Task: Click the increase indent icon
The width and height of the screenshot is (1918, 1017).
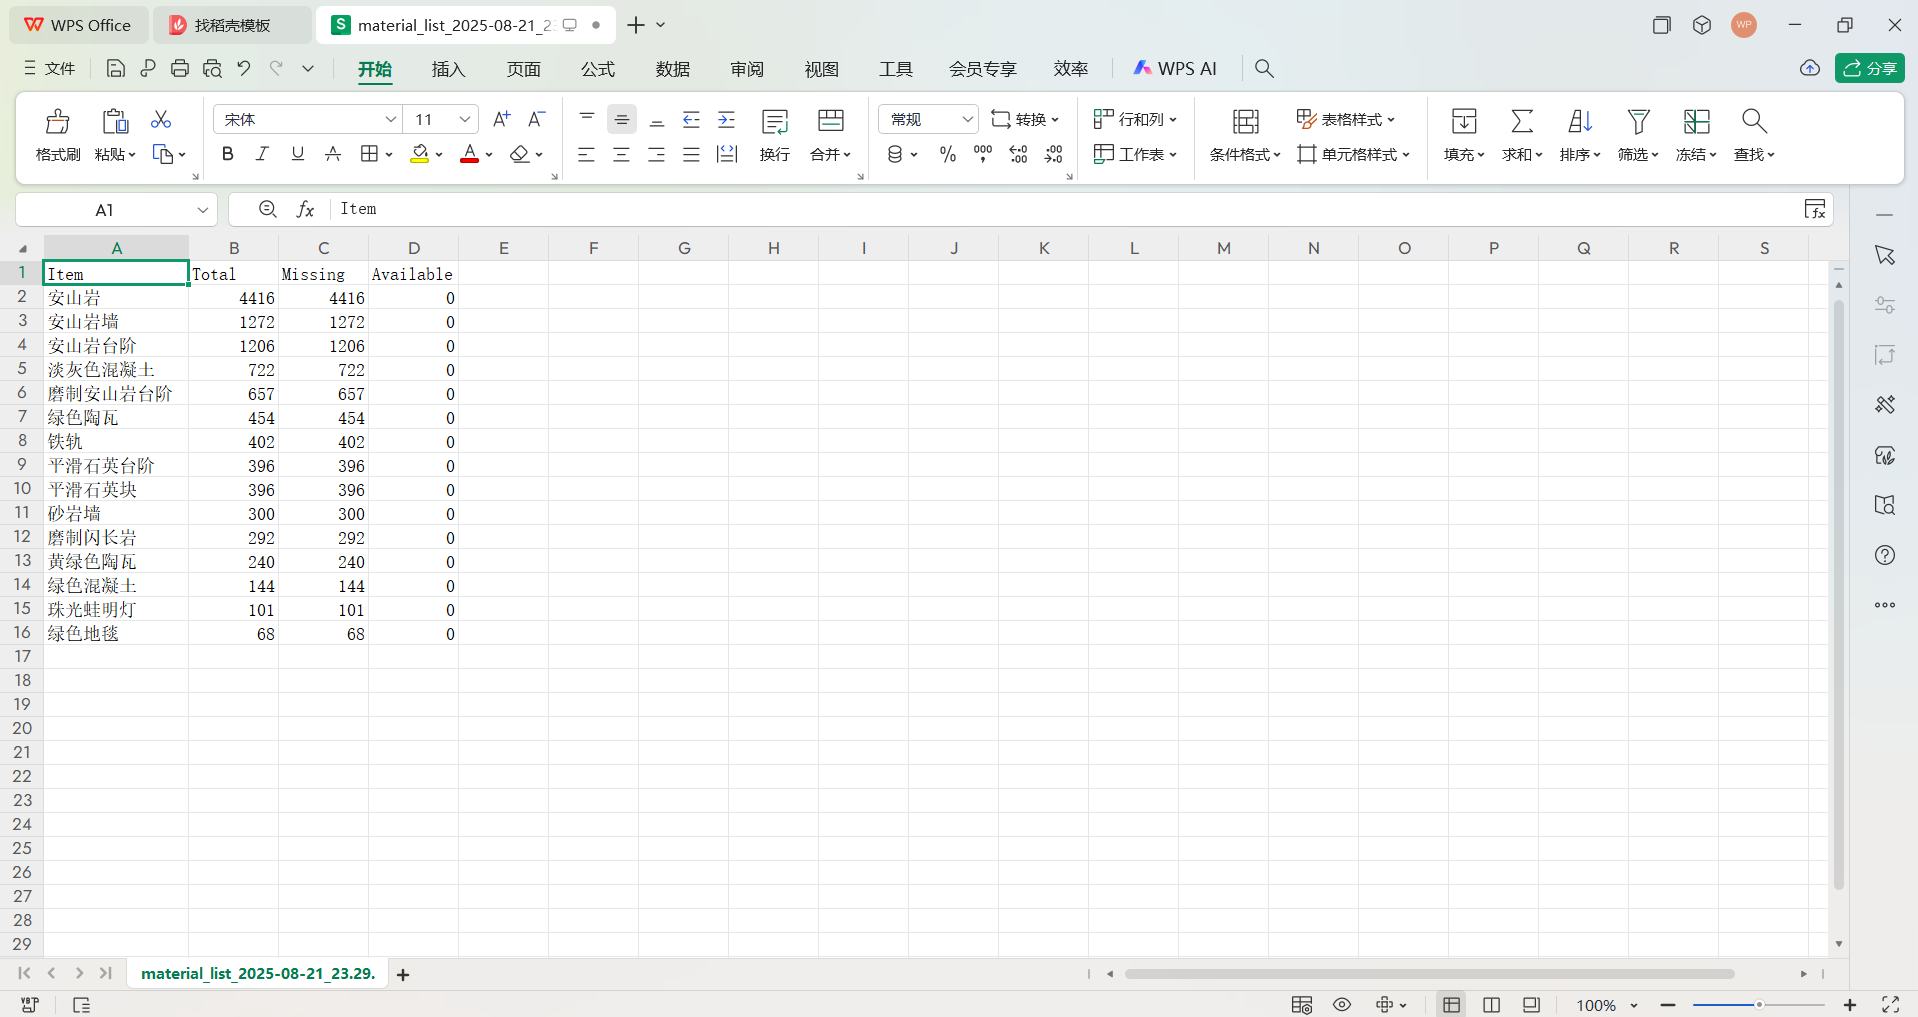Action: pyautogui.click(x=727, y=119)
